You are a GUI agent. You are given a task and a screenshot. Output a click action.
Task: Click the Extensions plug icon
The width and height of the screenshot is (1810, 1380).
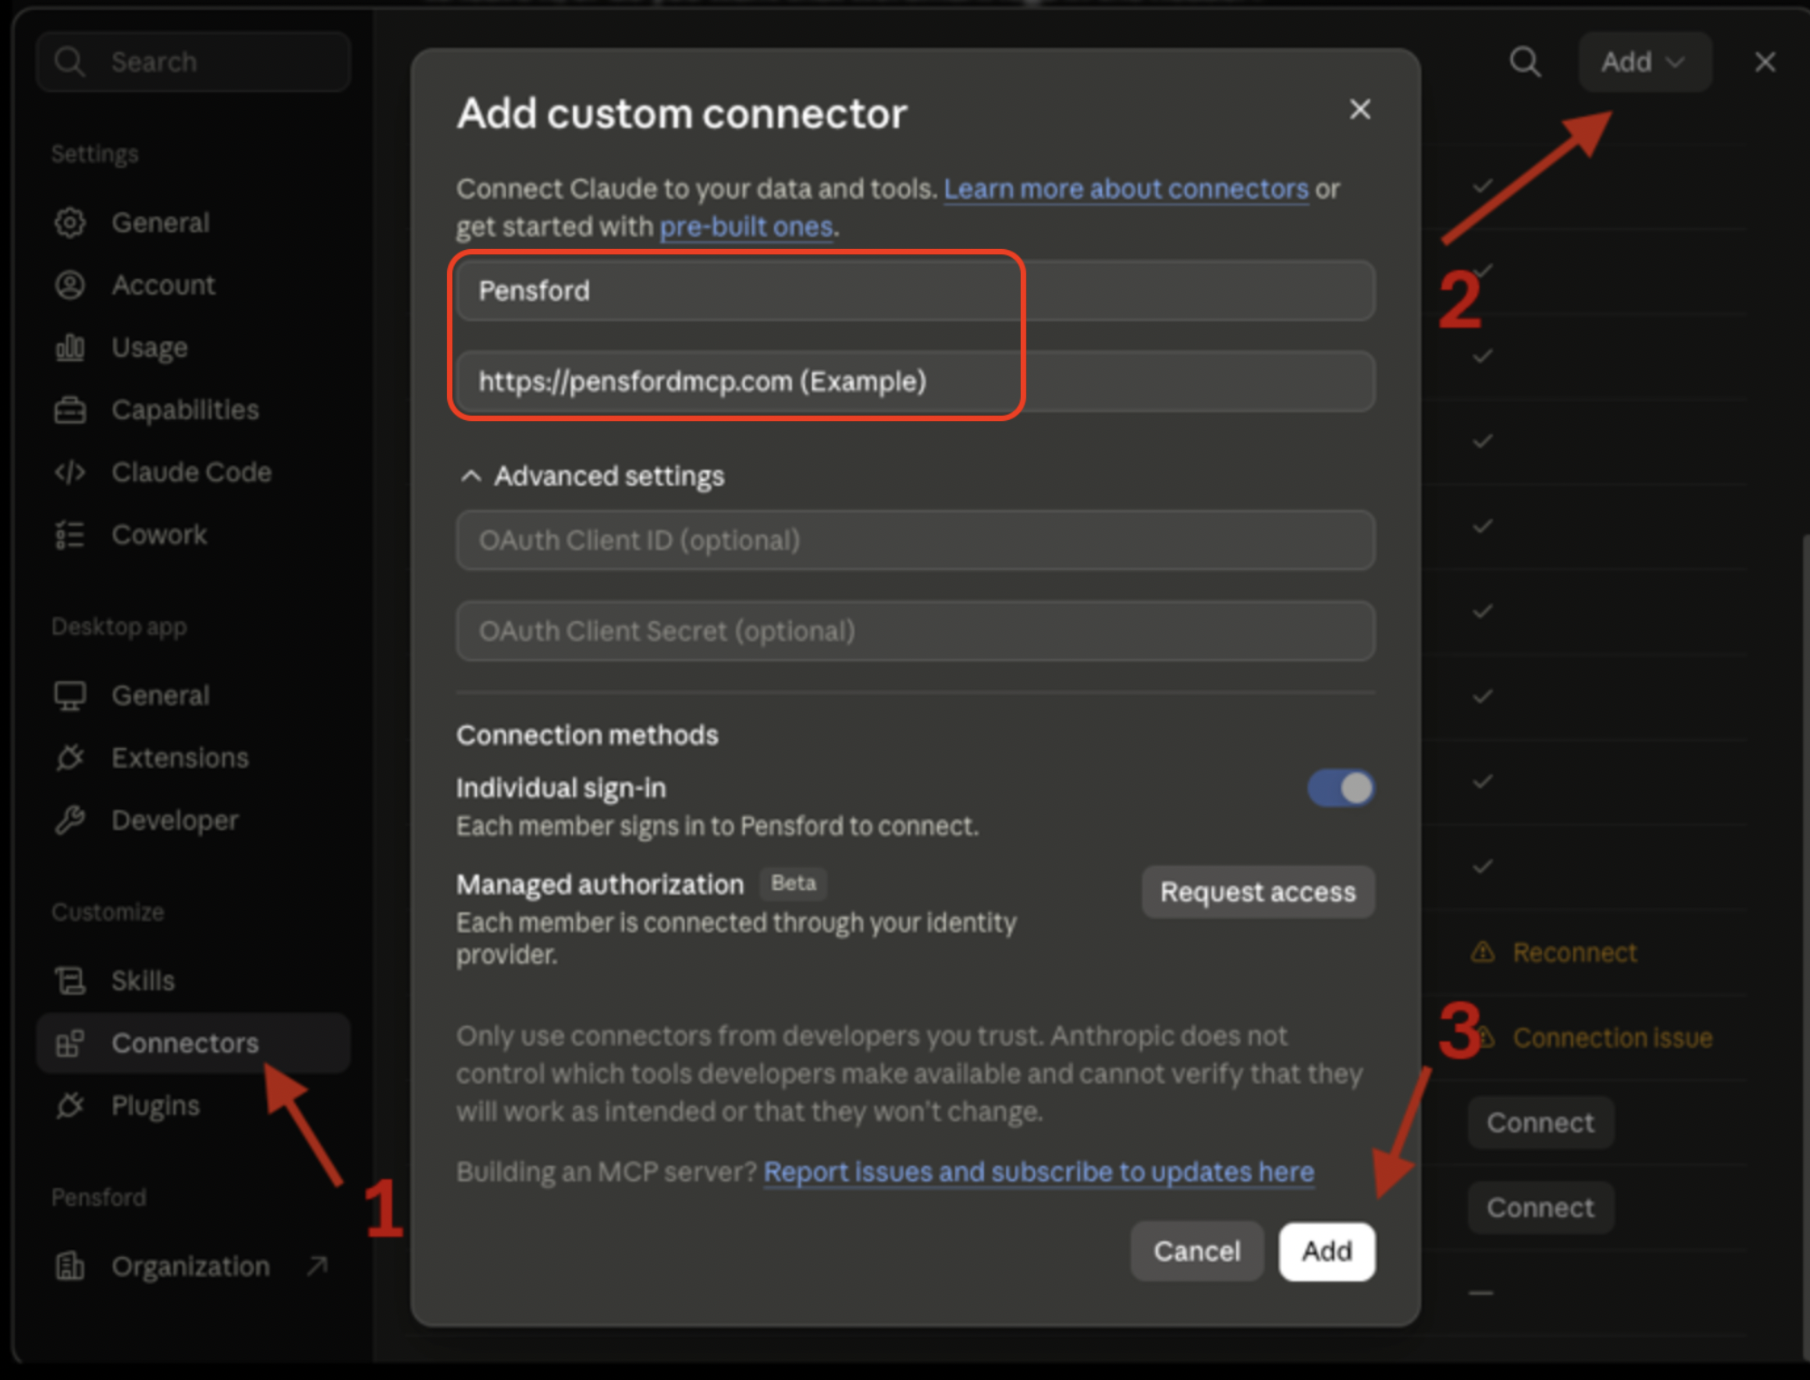pos(70,758)
